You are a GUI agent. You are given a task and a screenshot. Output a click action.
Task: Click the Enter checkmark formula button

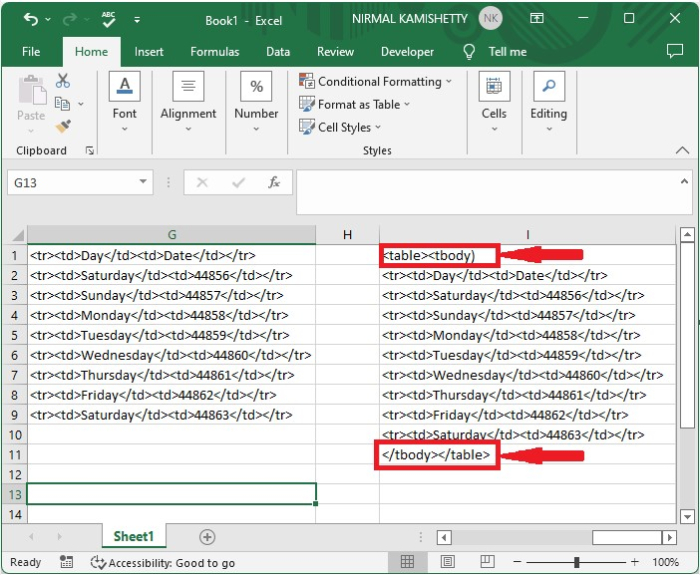pos(238,182)
